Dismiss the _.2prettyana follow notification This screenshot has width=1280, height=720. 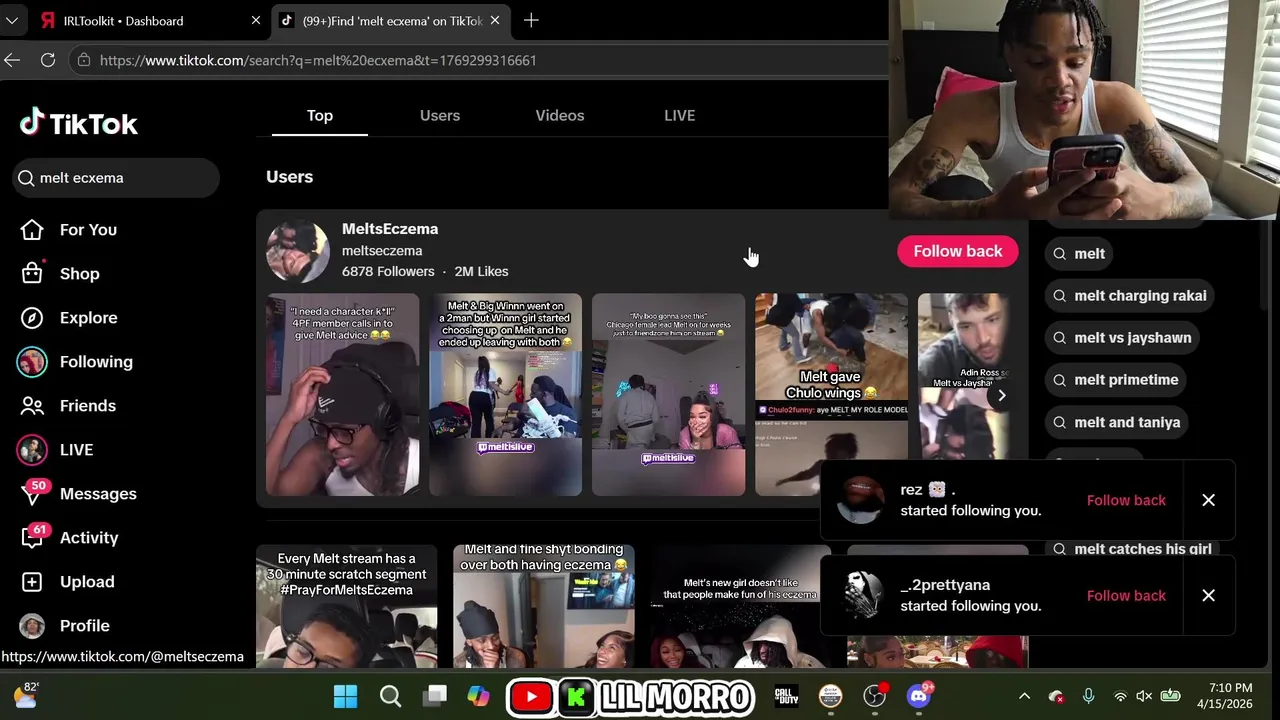pos(1208,595)
